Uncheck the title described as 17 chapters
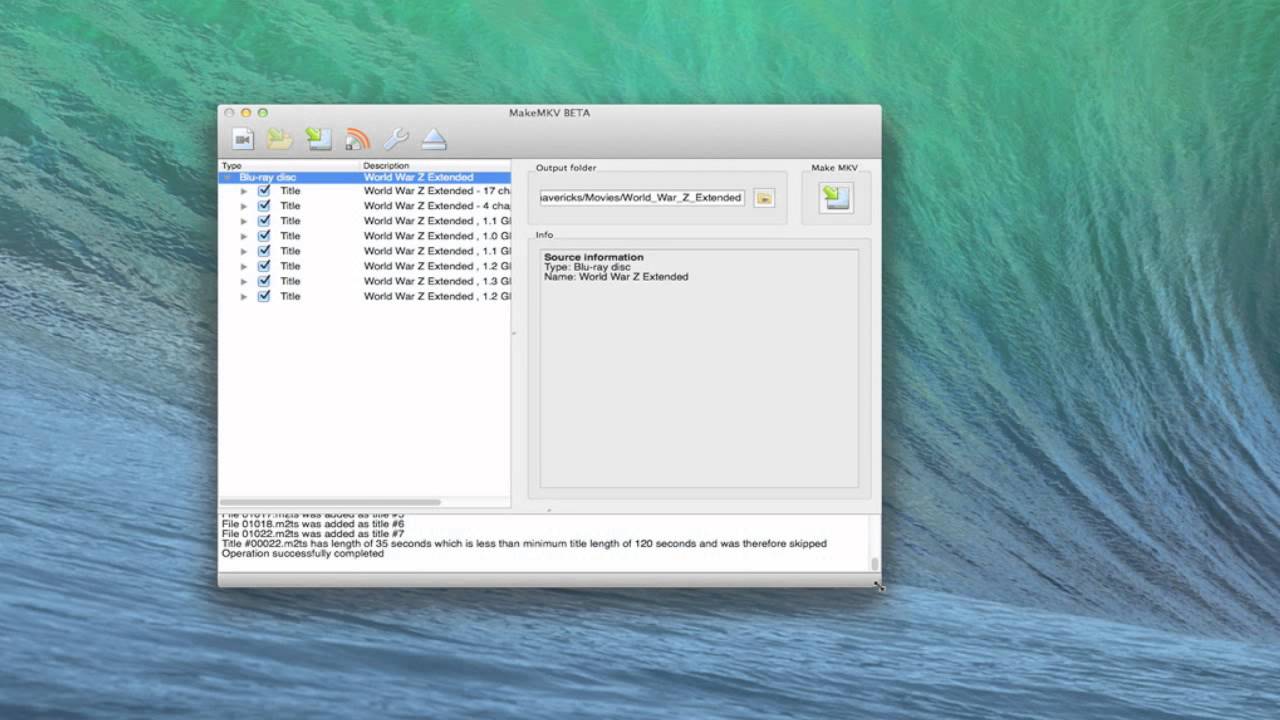The height and width of the screenshot is (720, 1280). pyautogui.click(x=264, y=190)
